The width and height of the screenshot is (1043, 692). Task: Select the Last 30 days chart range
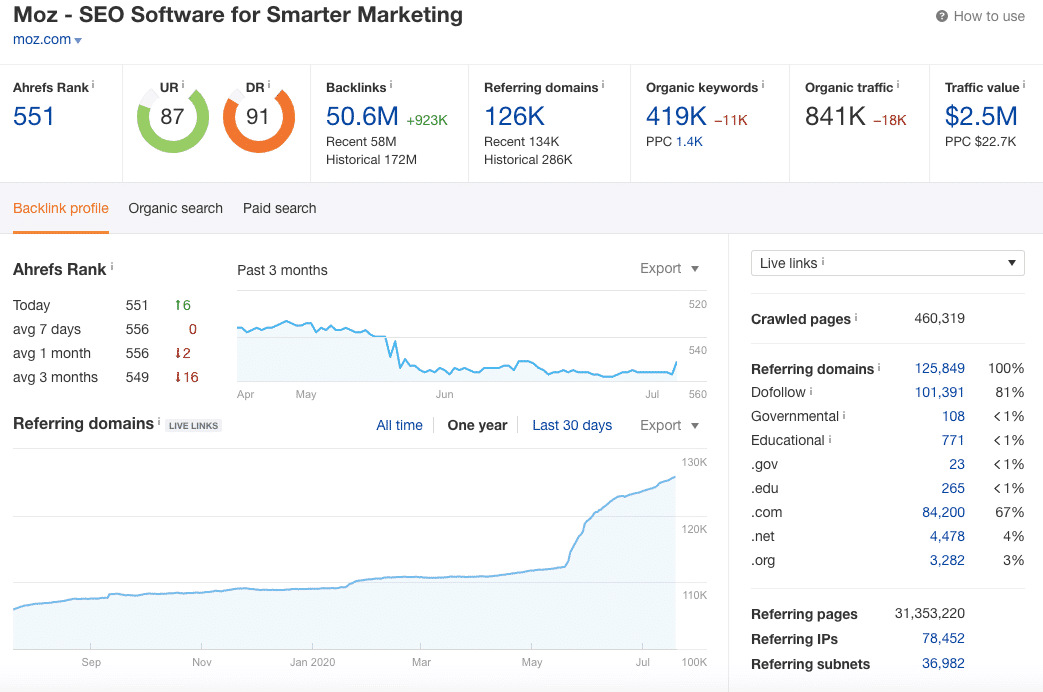(x=572, y=425)
